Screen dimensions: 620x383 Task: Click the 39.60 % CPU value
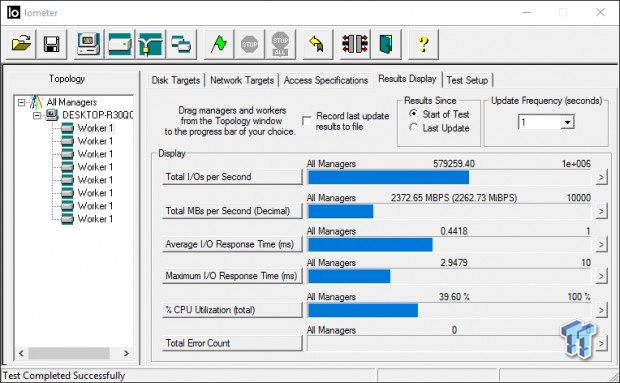coord(454,296)
